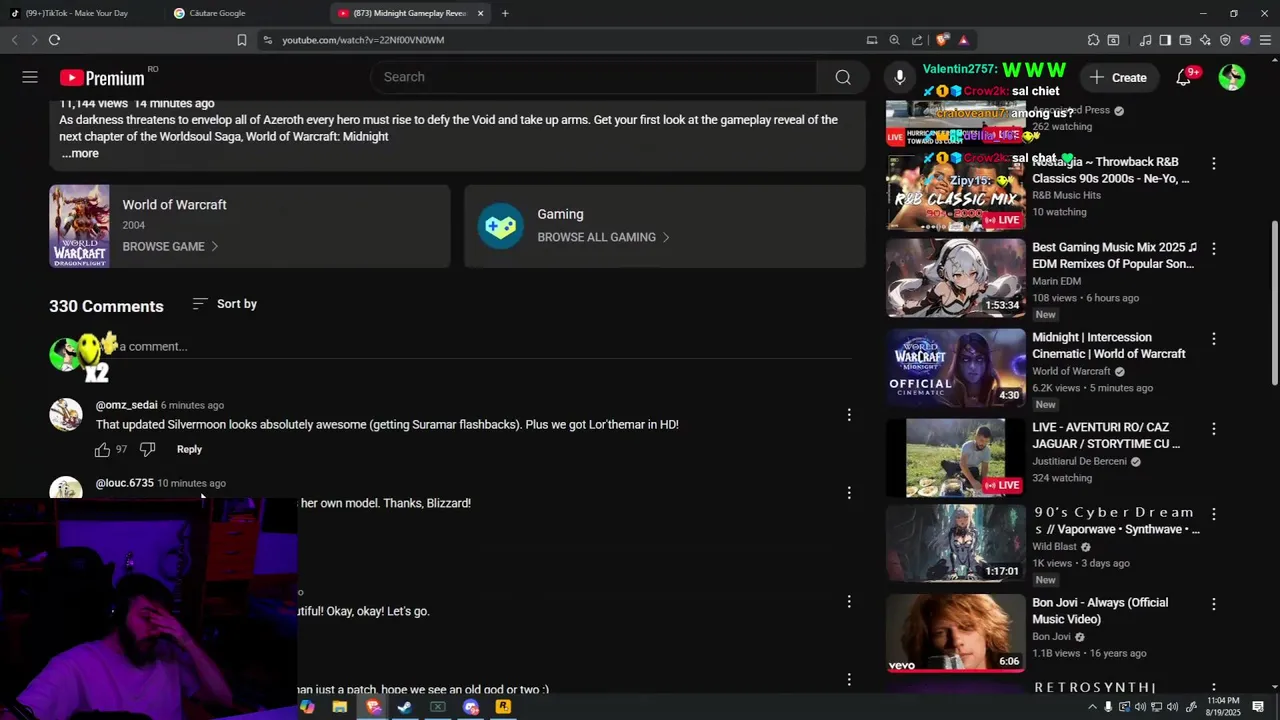Switch to the TikTok Make Your Day tab

(x=76, y=13)
